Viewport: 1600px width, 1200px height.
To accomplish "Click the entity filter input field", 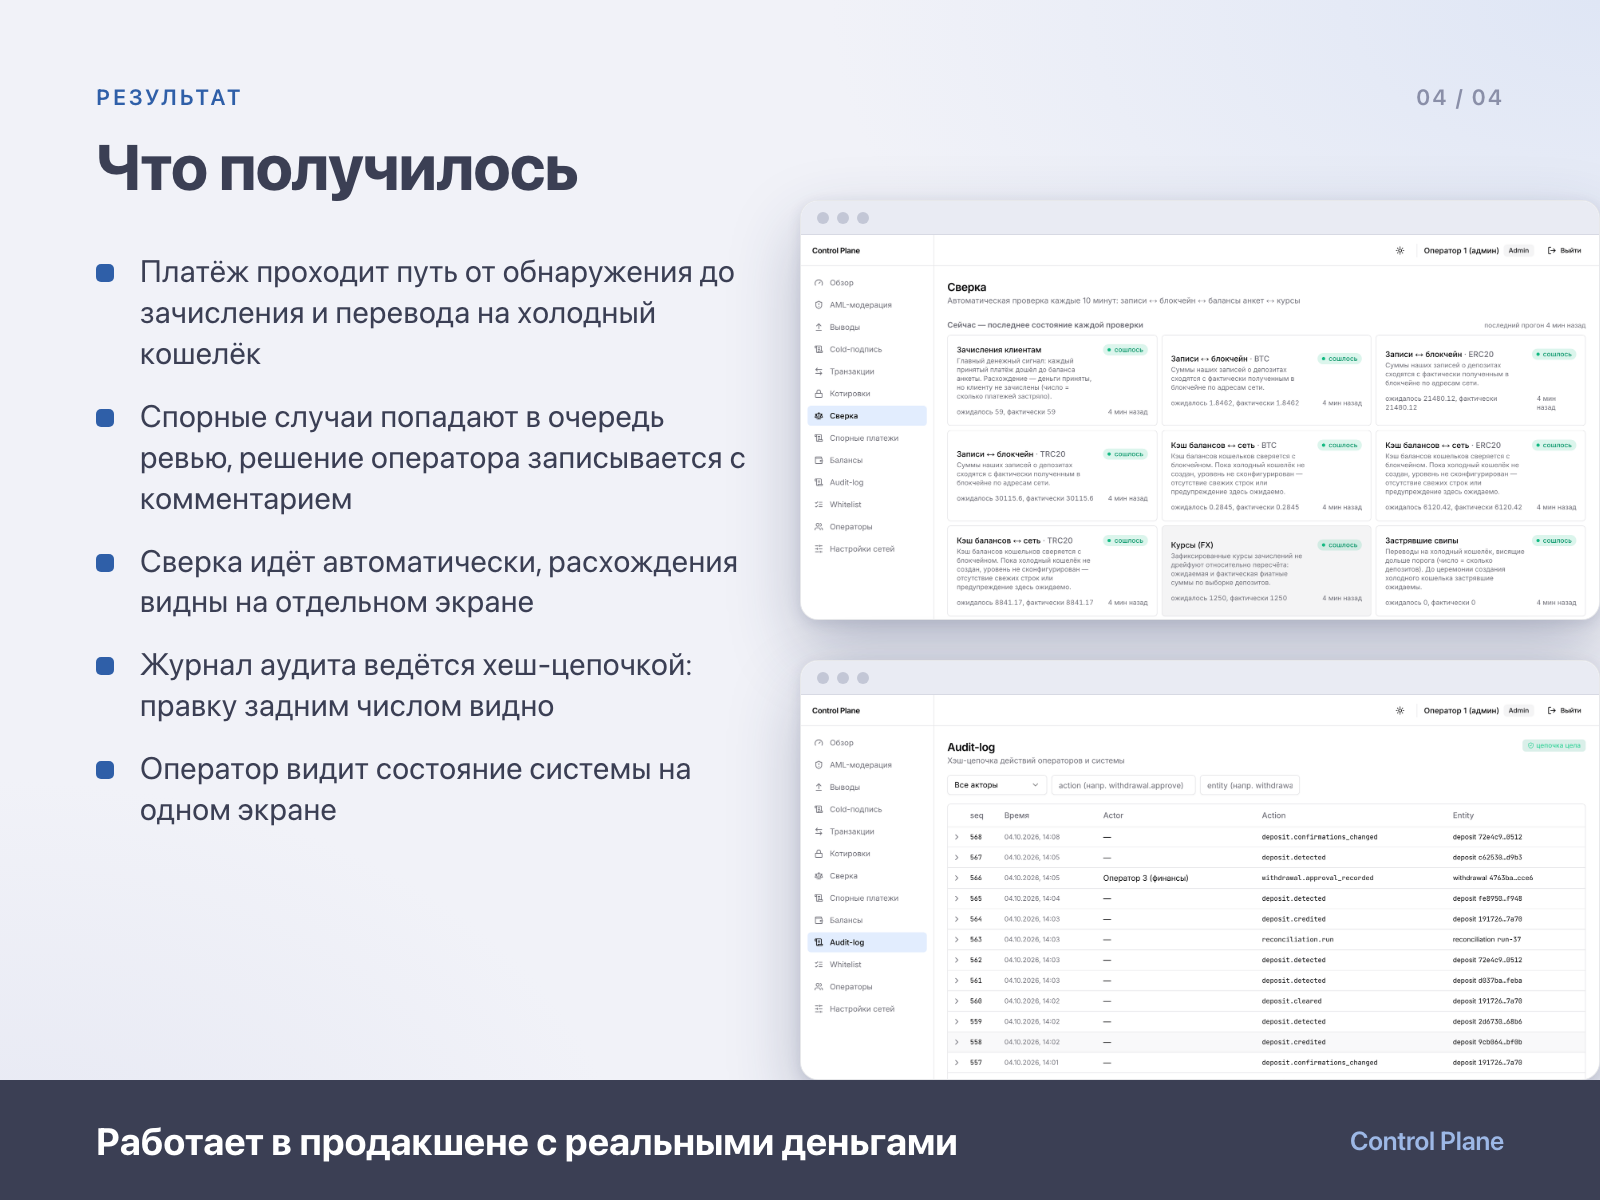I will point(1250,785).
